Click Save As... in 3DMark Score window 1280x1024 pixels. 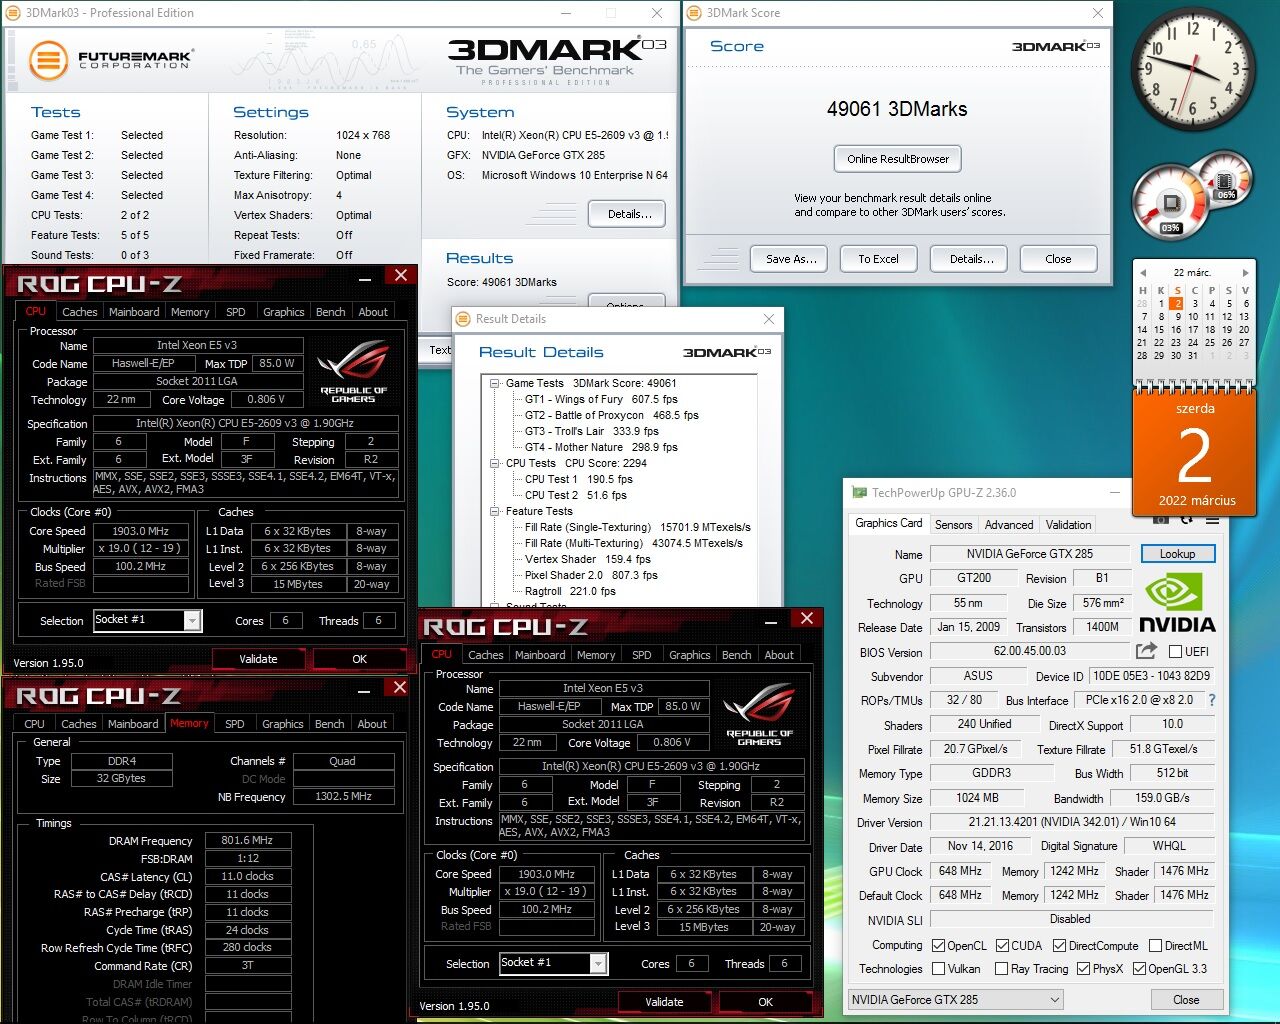point(791,259)
